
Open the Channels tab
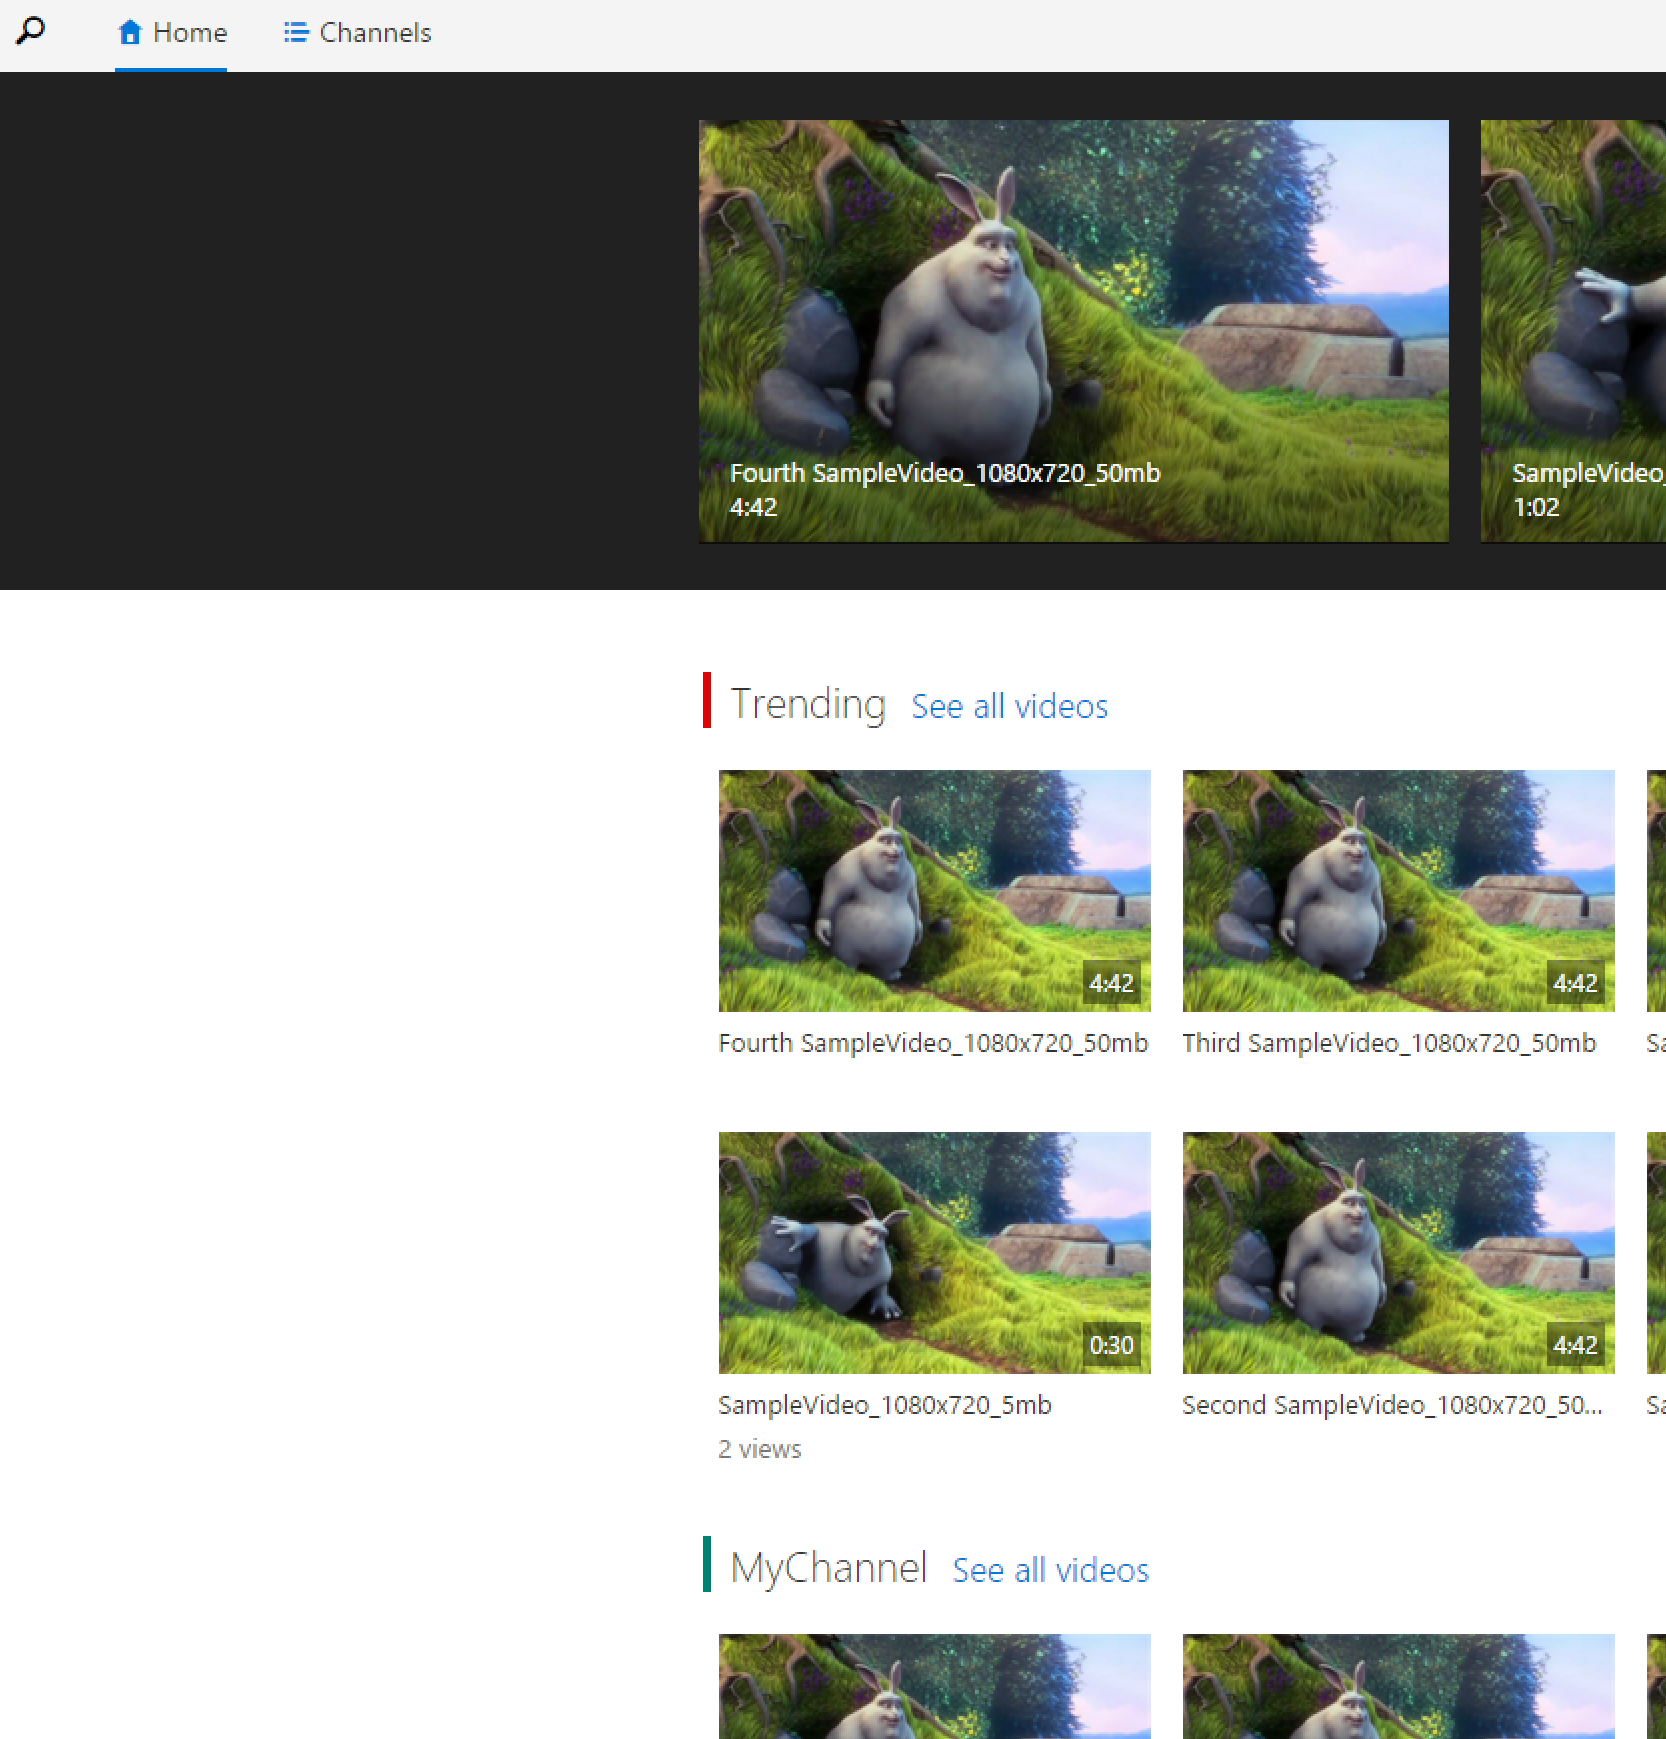(x=358, y=35)
